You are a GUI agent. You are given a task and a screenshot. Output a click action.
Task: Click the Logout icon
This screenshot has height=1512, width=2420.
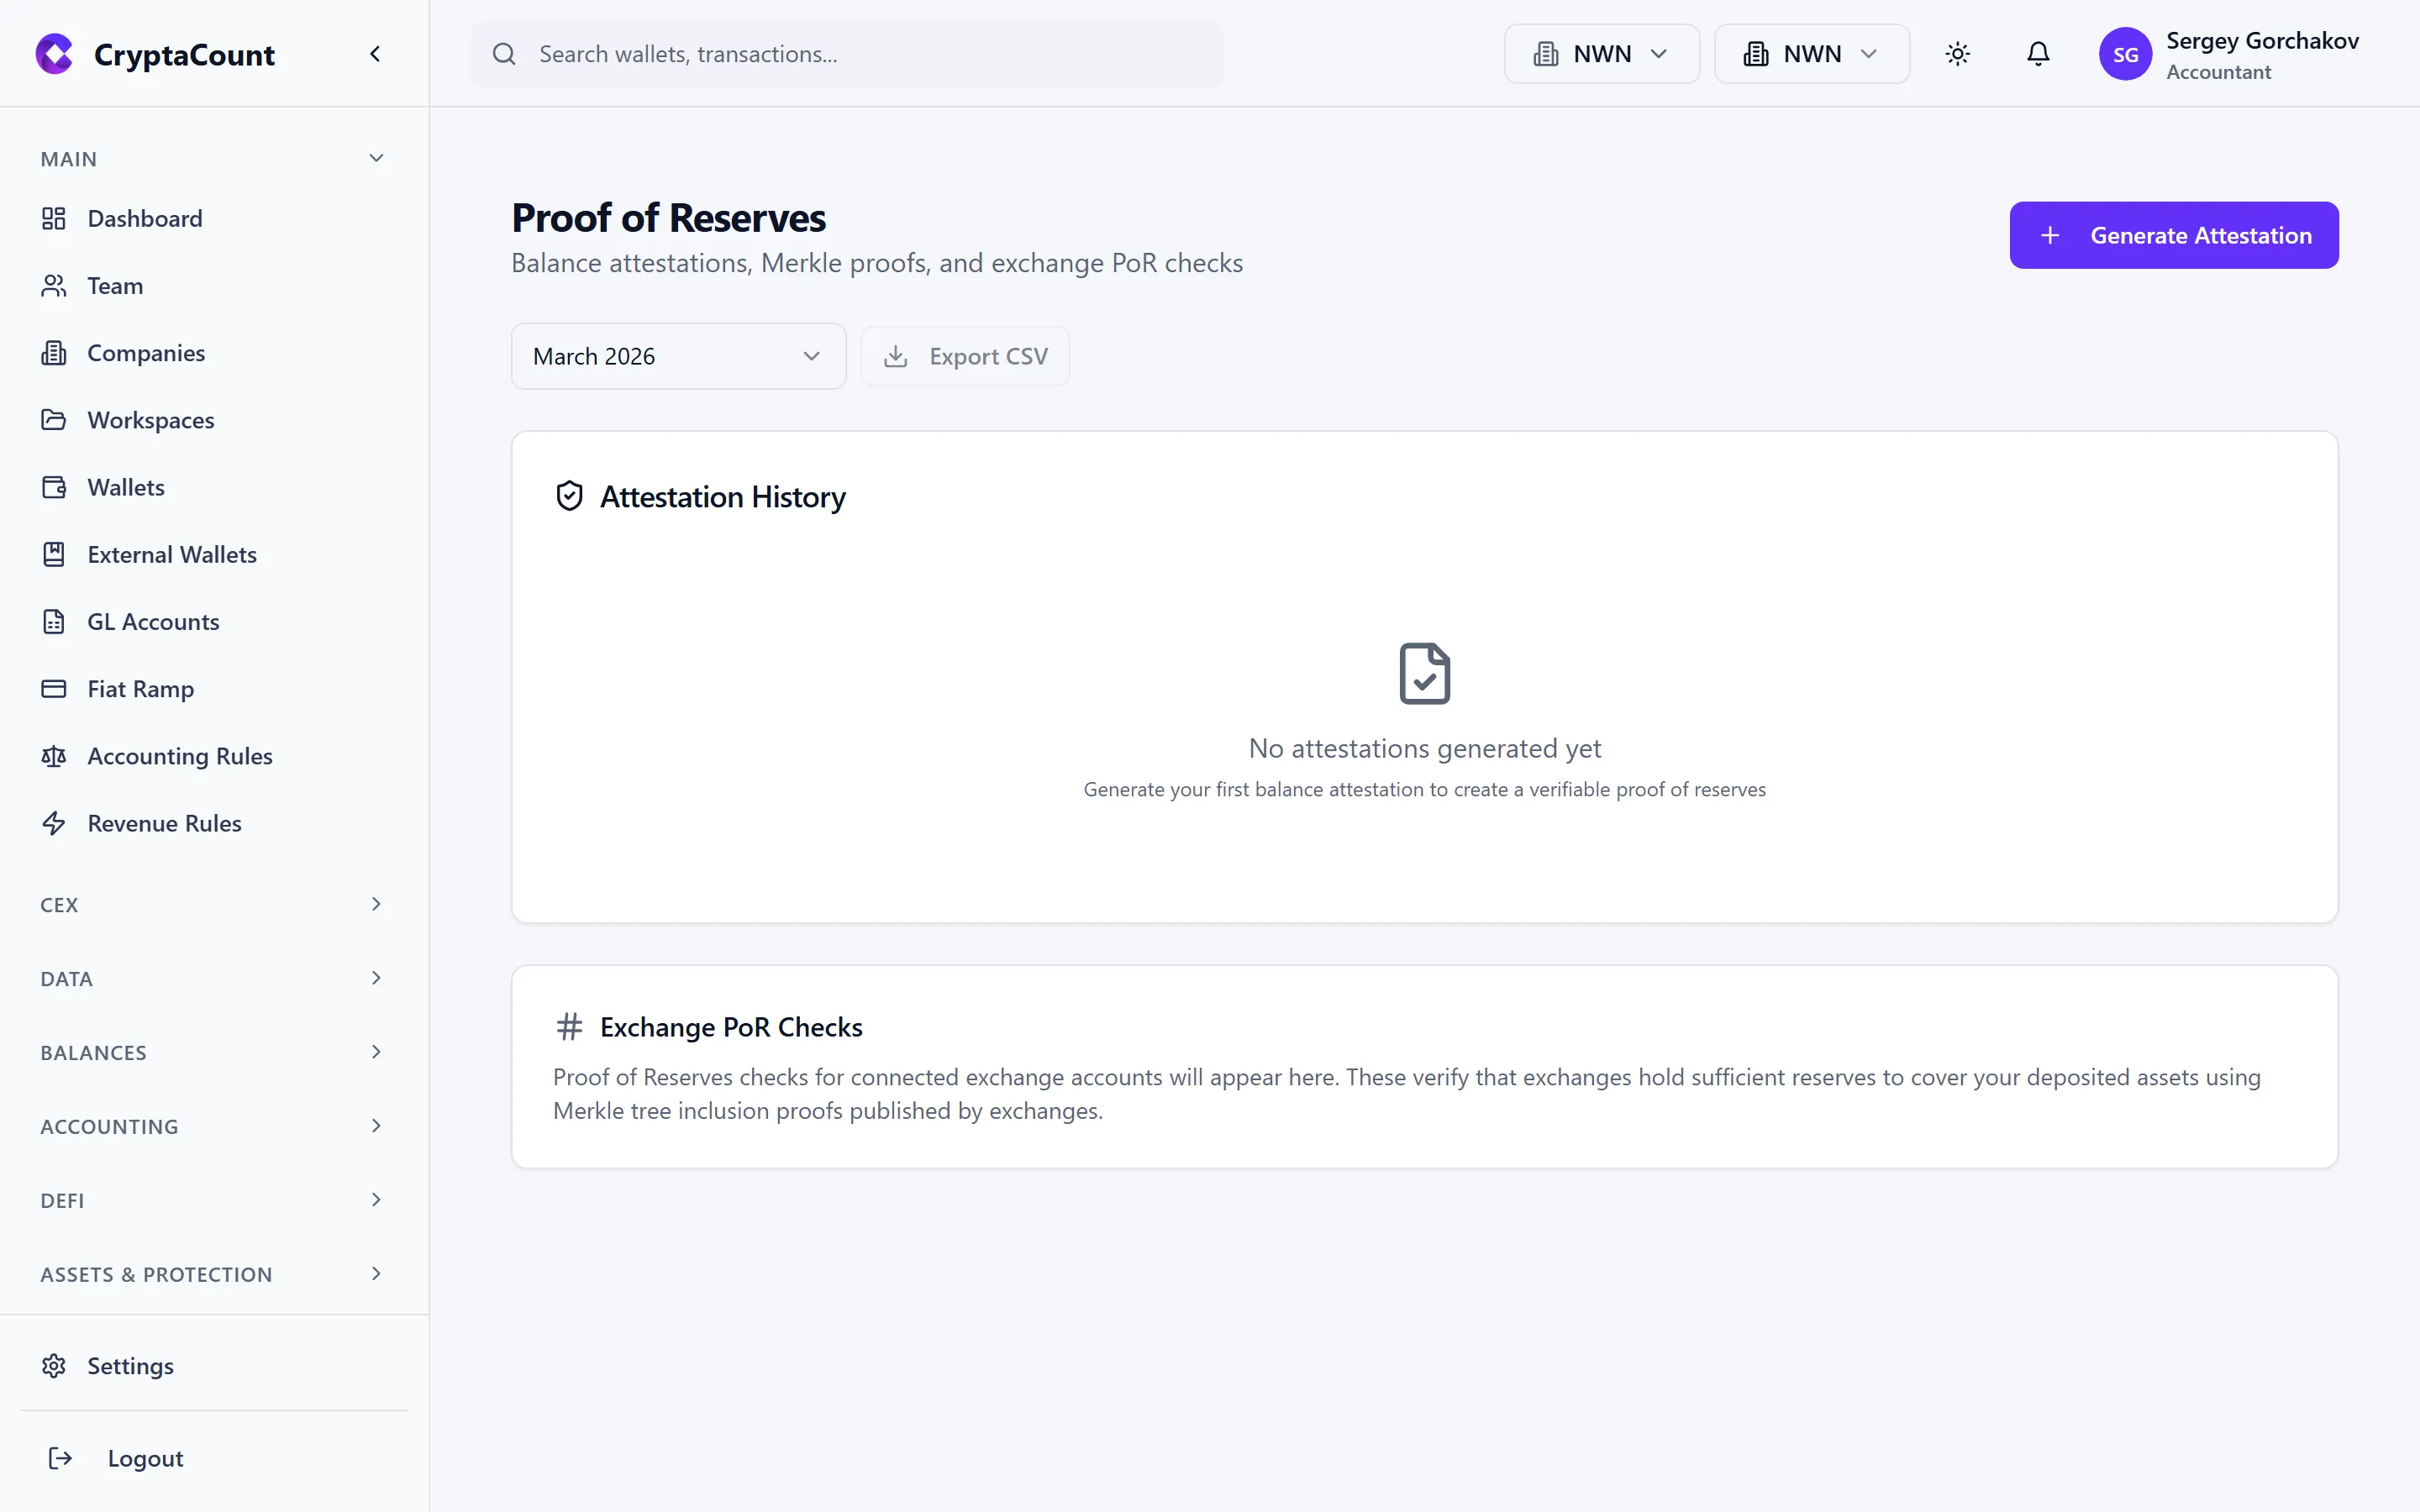60,1458
